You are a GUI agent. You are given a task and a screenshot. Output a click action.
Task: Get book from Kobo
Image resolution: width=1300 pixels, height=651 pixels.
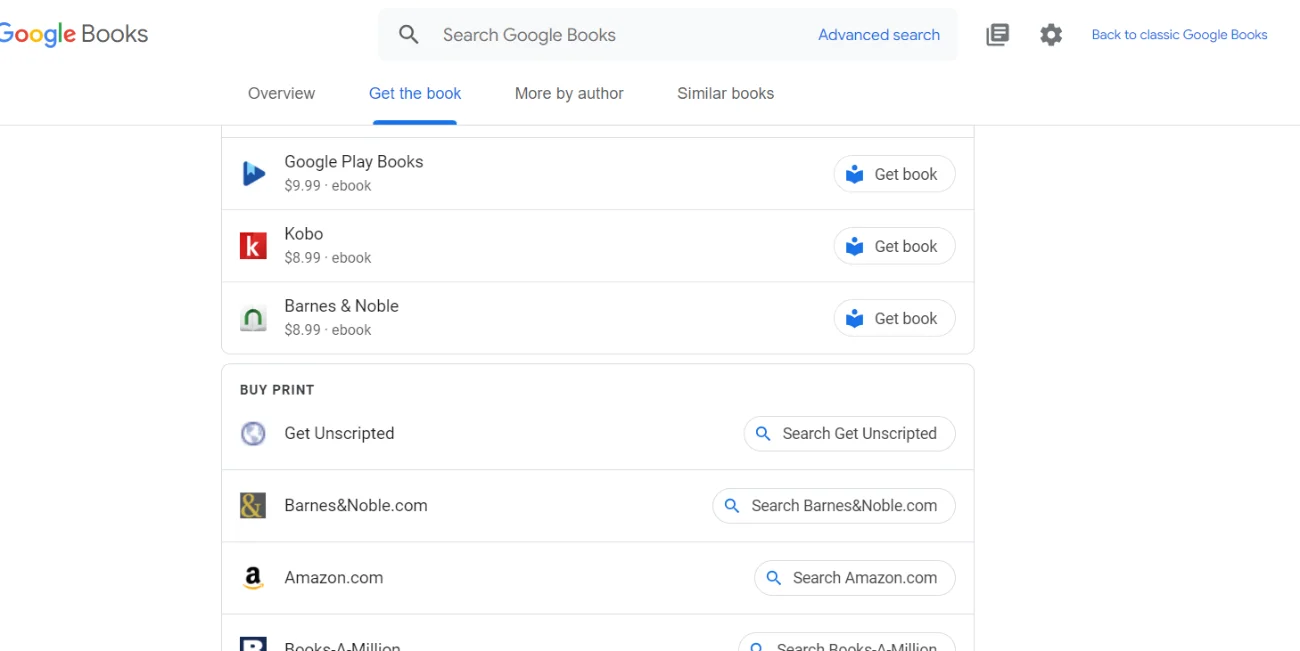coord(894,246)
